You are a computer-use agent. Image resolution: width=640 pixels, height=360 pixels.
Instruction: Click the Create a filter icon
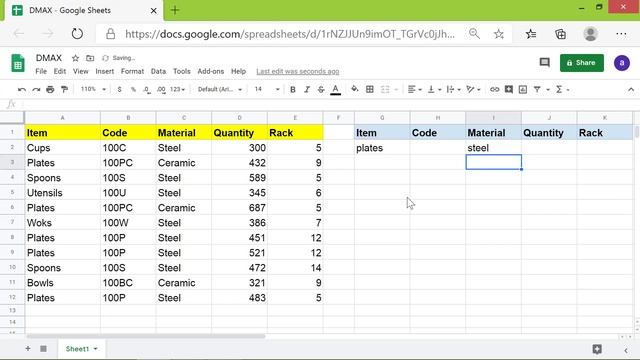537,89
